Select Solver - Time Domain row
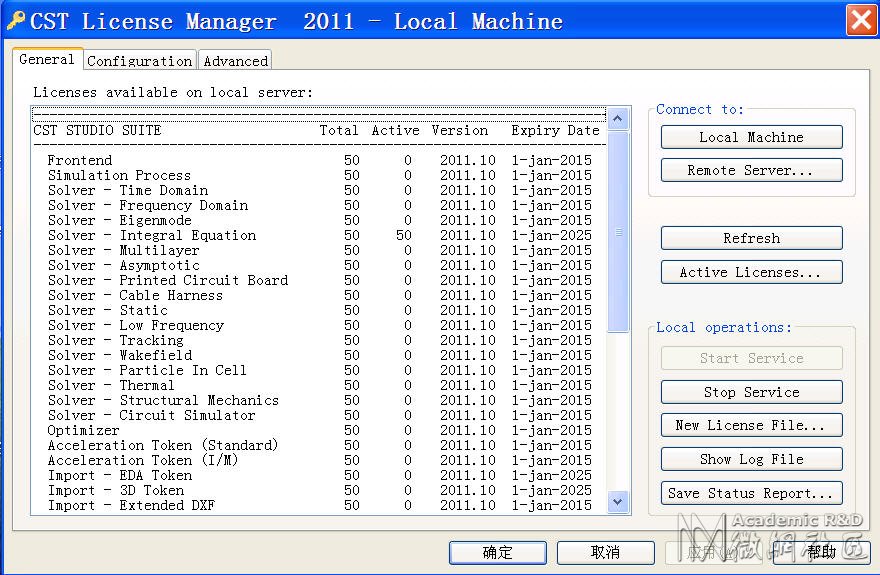Viewport: 880px width, 575px height. pos(319,191)
